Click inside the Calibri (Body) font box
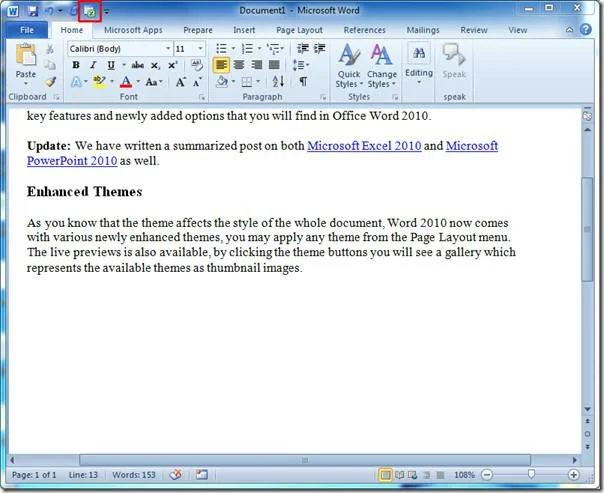The image size is (604, 493). (x=116, y=49)
